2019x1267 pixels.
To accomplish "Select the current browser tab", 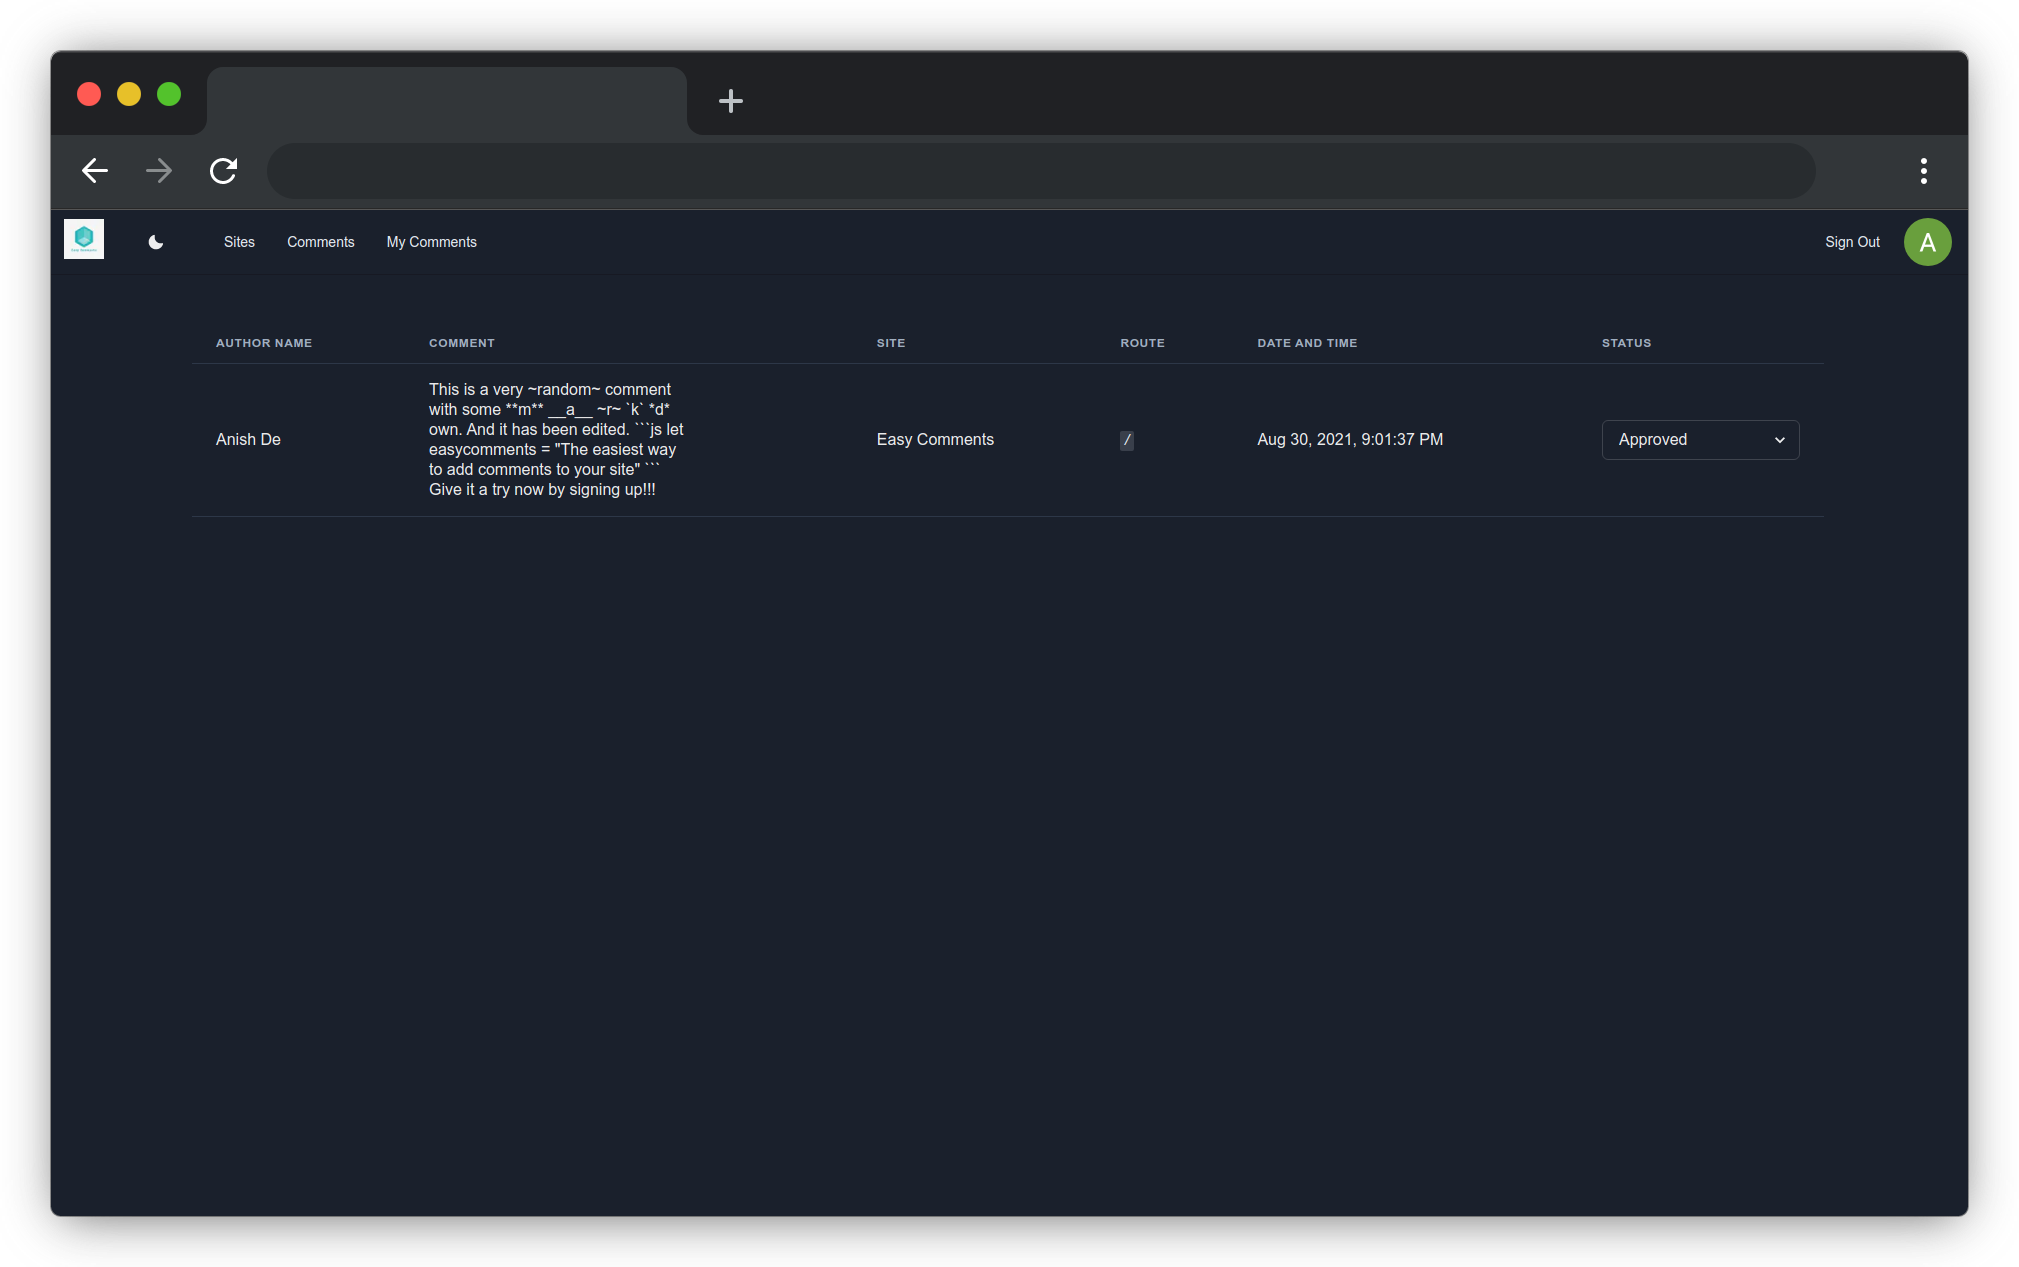I will click(446, 101).
